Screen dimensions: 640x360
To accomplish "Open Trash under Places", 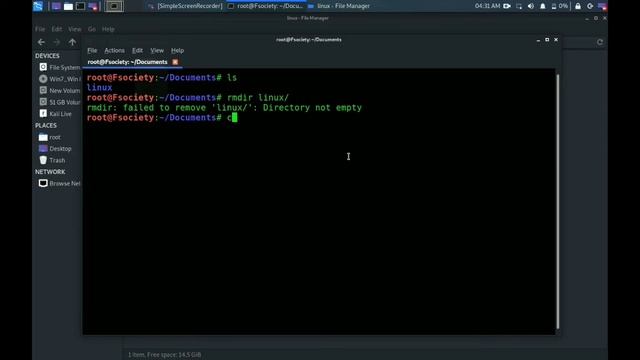I will [52, 160].
